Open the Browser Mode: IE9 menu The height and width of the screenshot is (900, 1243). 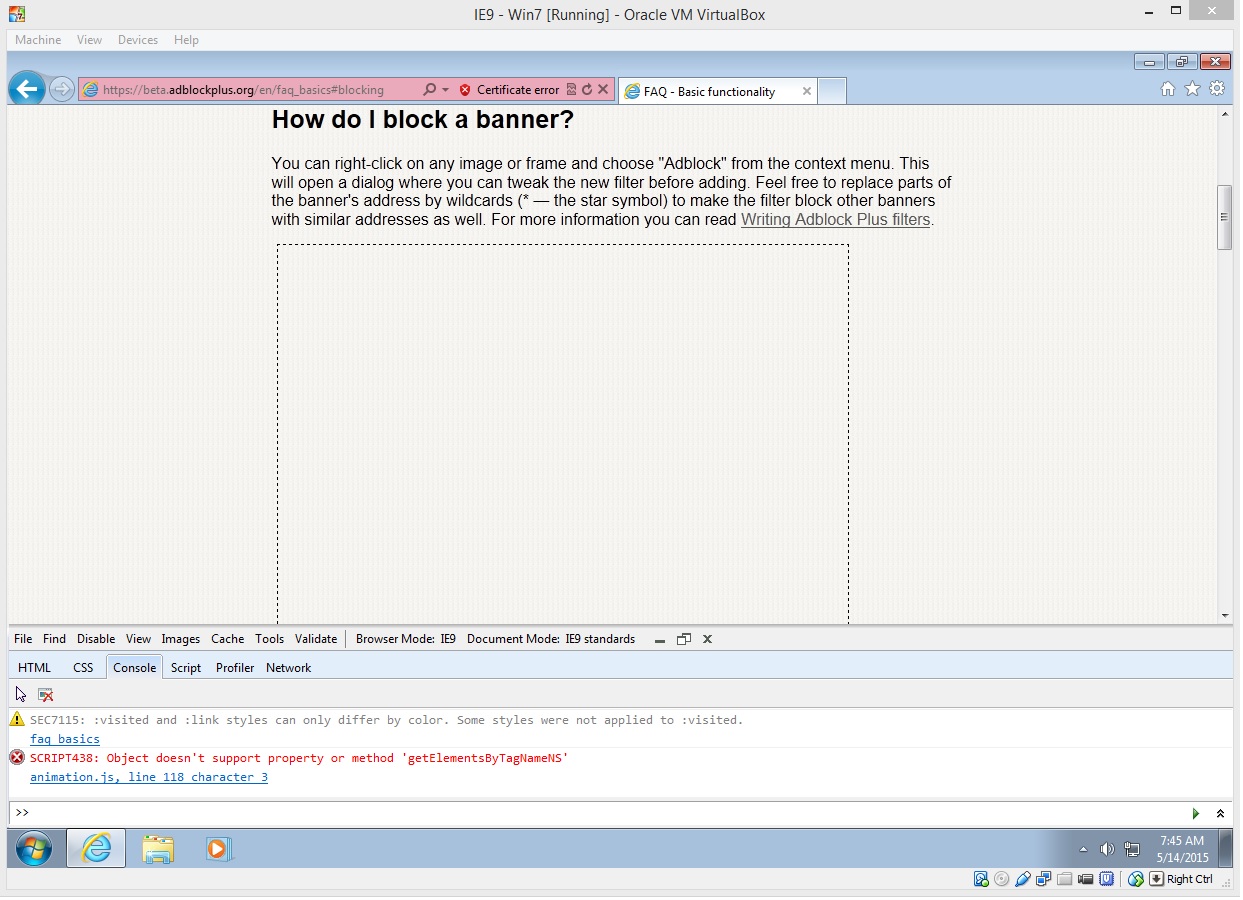point(406,639)
